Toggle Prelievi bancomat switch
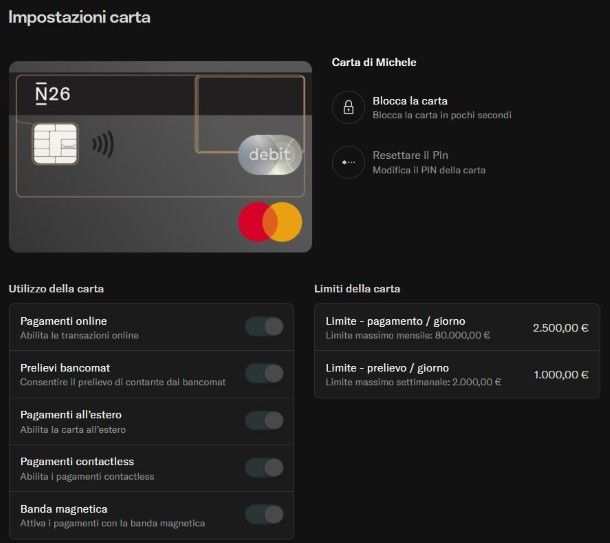Viewport: 610px width, 543px height. click(264, 373)
